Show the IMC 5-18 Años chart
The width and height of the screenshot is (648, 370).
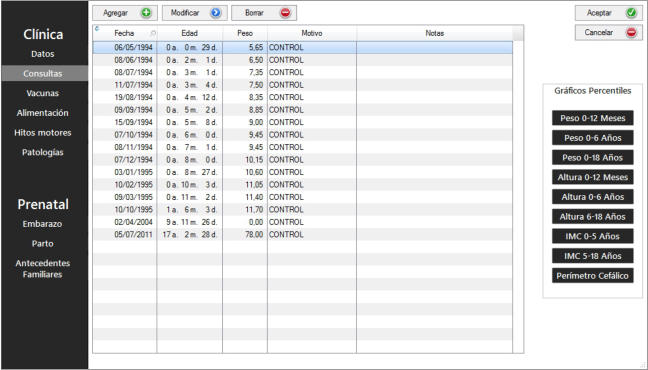593,256
